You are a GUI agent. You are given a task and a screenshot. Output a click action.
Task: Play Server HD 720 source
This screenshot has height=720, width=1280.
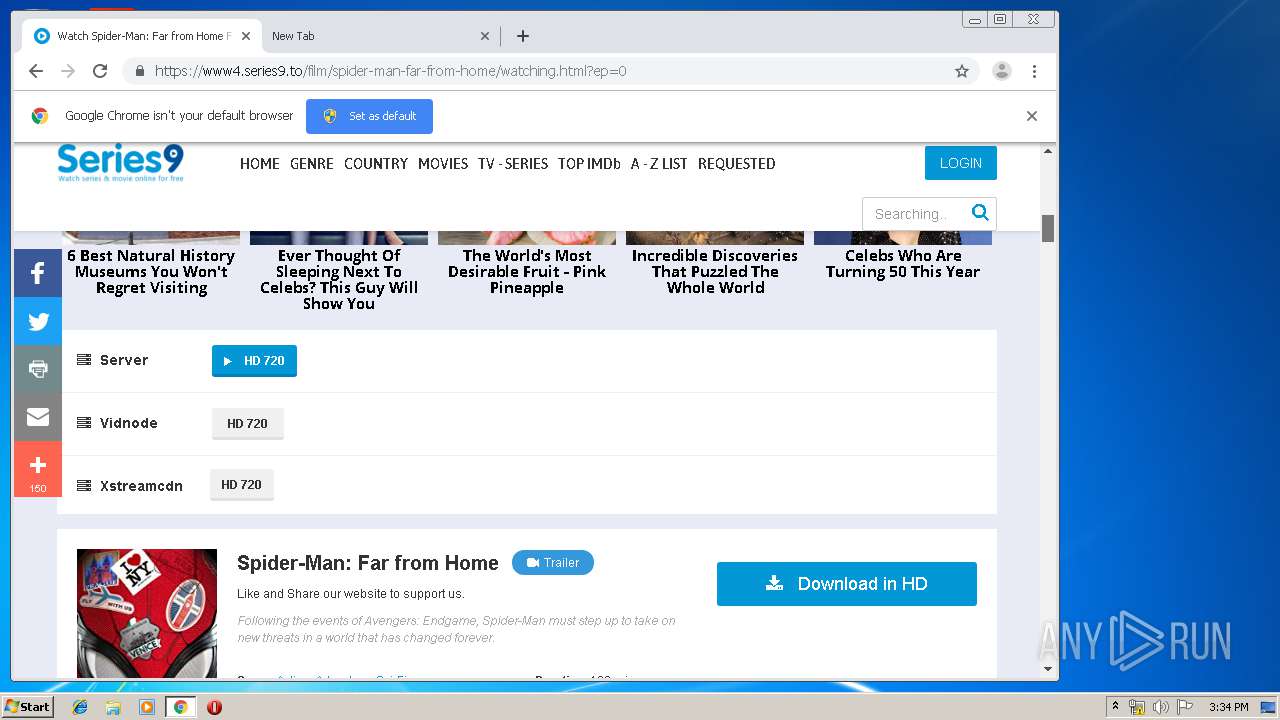coord(254,361)
